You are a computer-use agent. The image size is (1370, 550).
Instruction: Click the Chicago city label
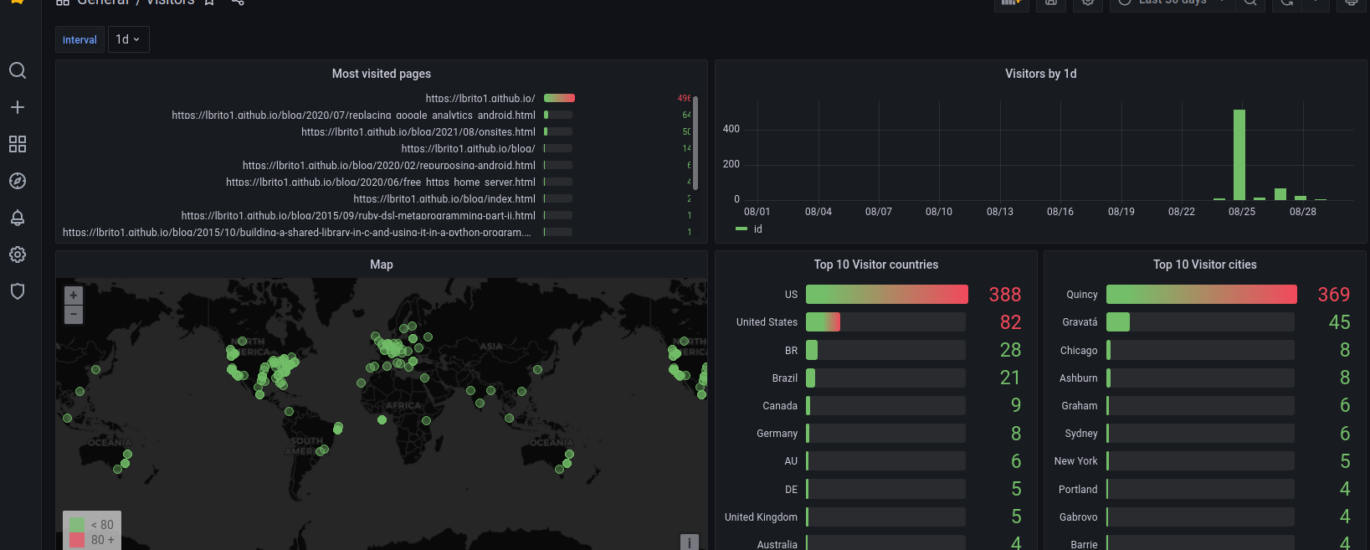[x=1079, y=350]
